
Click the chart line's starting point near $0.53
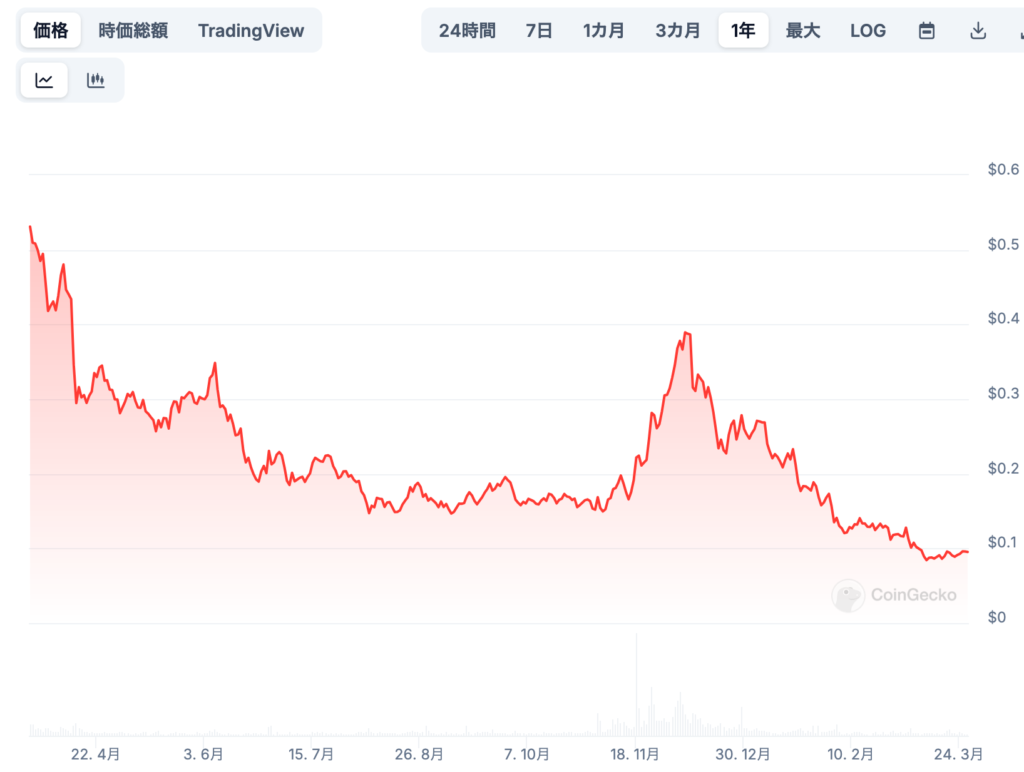point(30,227)
